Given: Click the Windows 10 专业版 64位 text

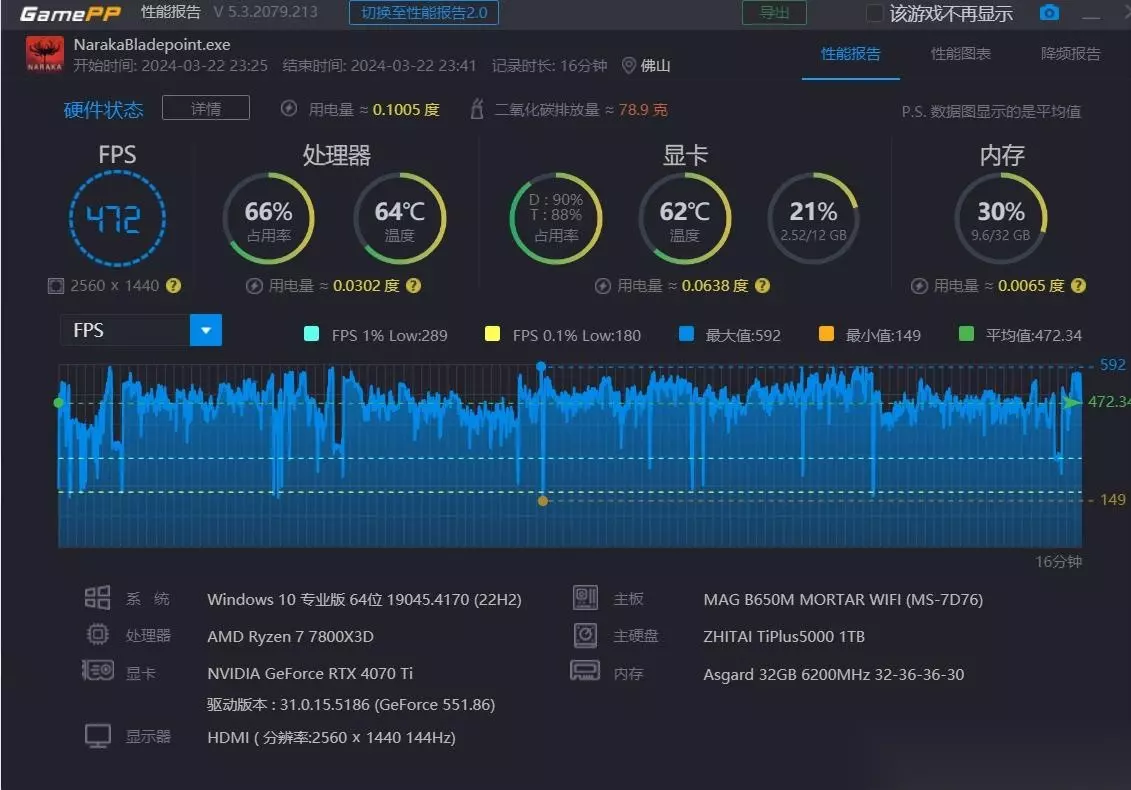Looking at the screenshot, I should pyautogui.click(x=364, y=600).
